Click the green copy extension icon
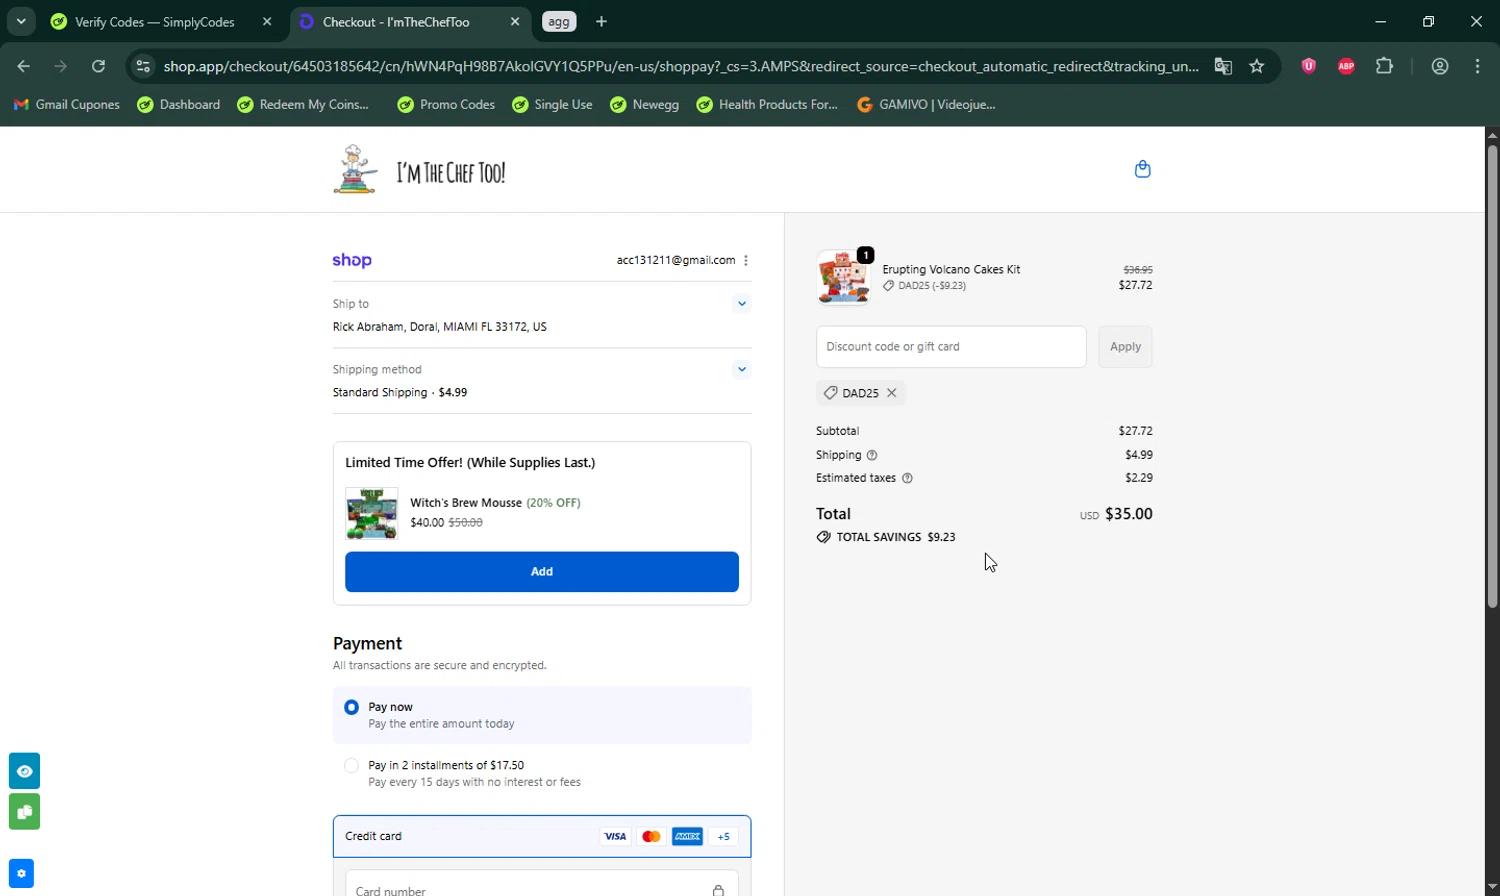This screenshot has width=1500, height=896. click(x=24, y=811)
